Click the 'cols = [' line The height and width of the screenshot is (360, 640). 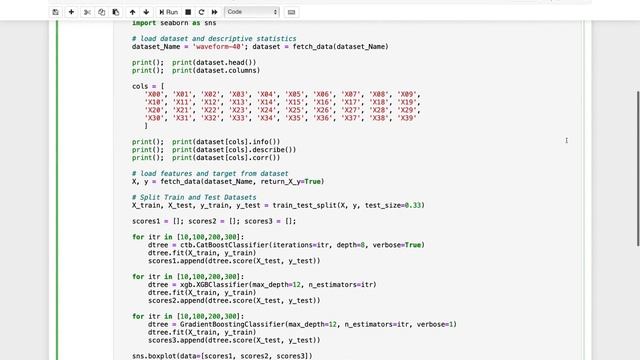pos(148,86)
